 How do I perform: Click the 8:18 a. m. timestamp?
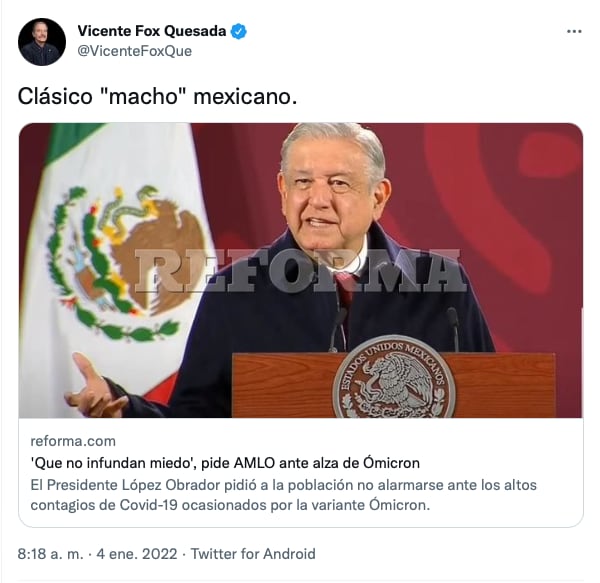click(x=51, y=554)
